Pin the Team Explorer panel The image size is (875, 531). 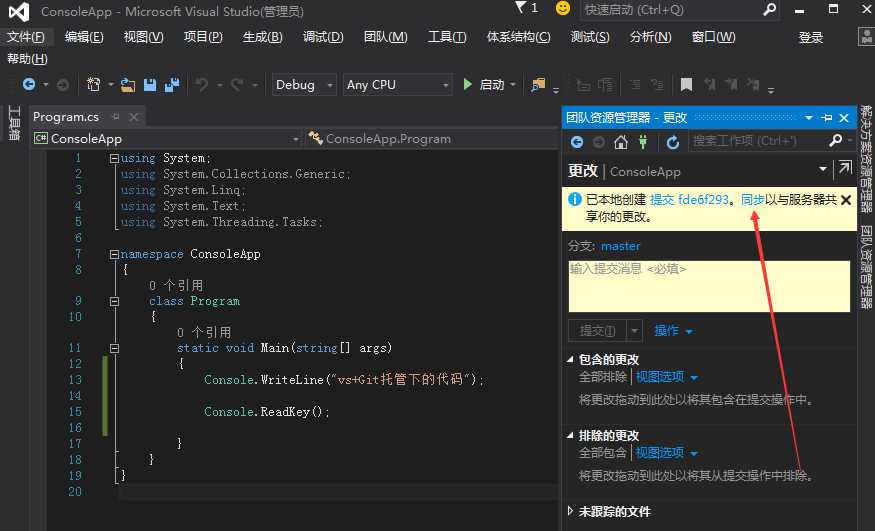click(x=826, y=118)
